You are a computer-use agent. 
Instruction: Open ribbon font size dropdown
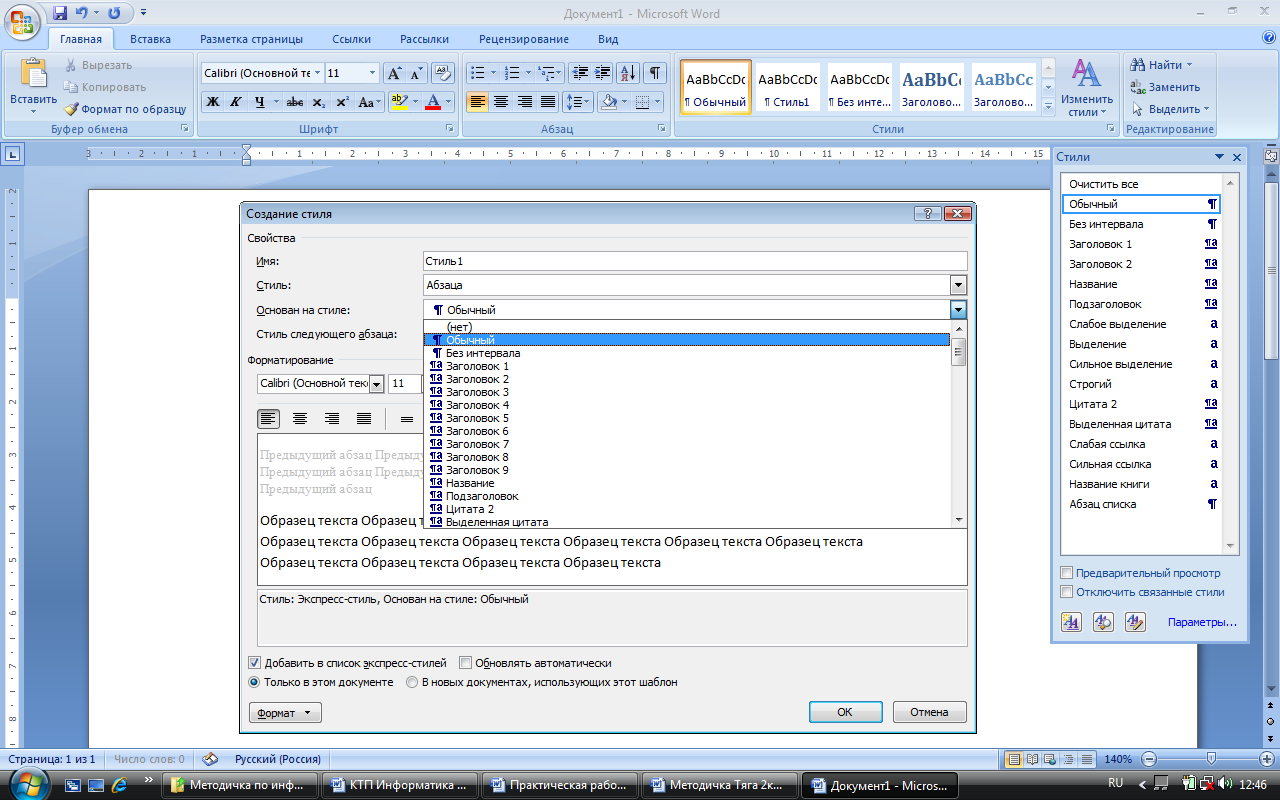[x=373, y=73]
